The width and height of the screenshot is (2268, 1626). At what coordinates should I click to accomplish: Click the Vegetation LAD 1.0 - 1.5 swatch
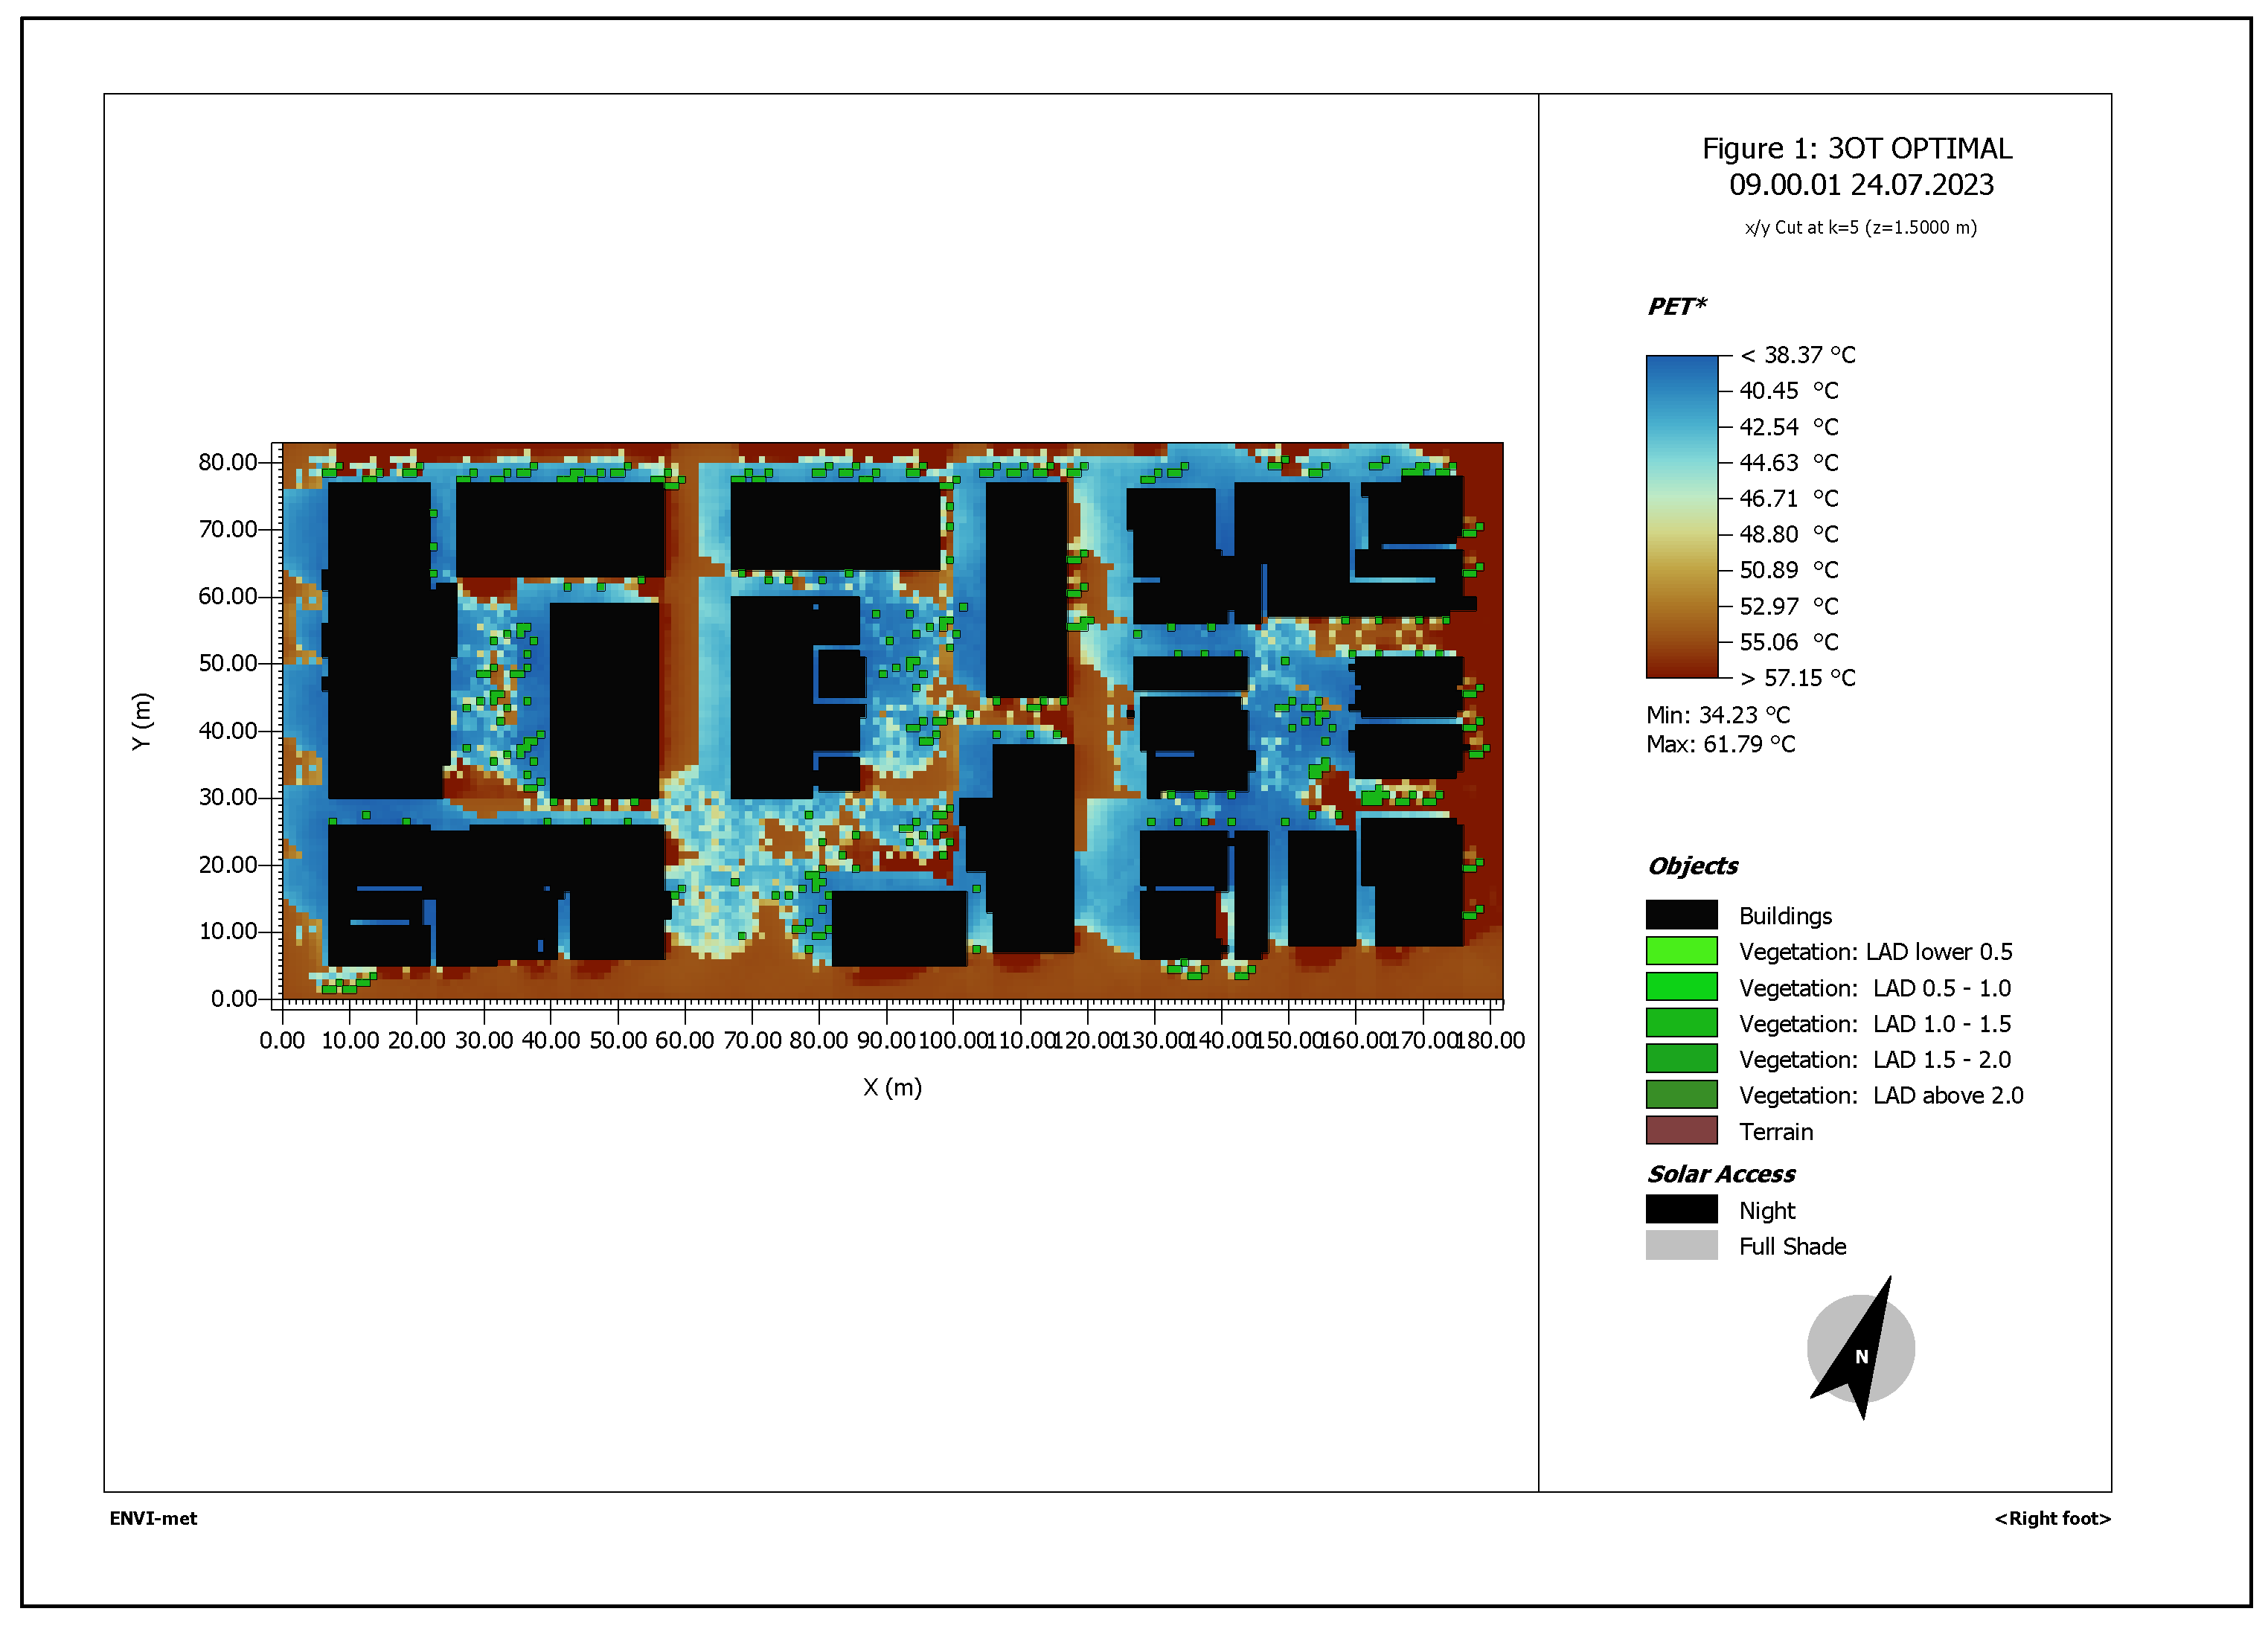1681,1023
